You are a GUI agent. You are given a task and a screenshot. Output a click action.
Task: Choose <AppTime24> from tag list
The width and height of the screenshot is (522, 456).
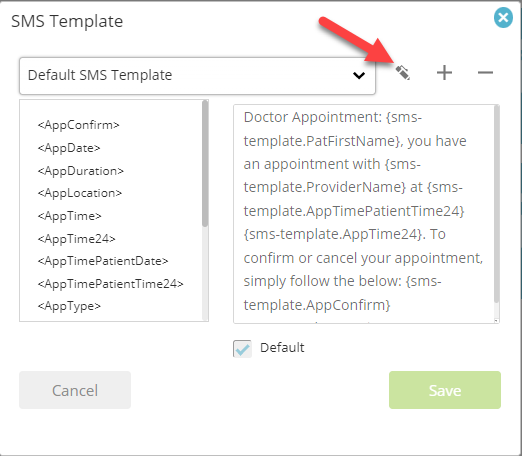point(76,239)
